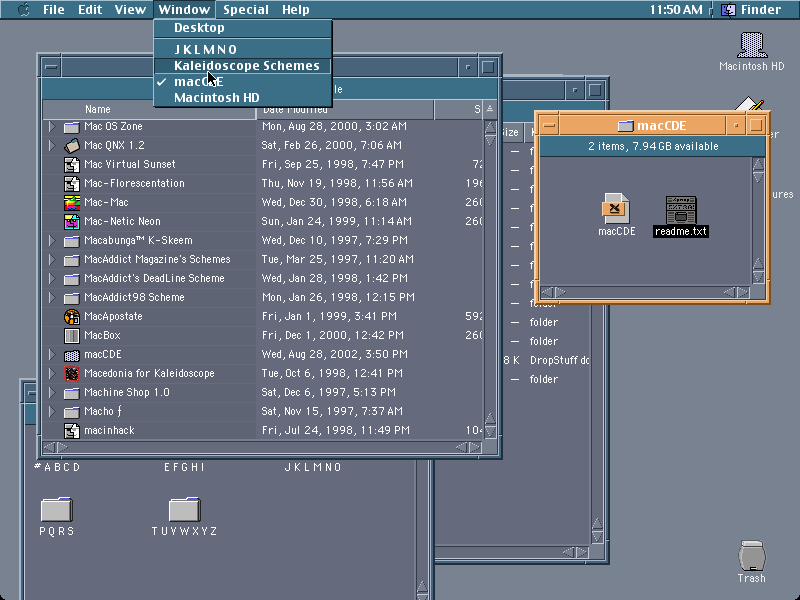Click "2 items, 7.94 GB available" status text
The image size is (800, 600).
pyautogui.click(x=653, y=146)
